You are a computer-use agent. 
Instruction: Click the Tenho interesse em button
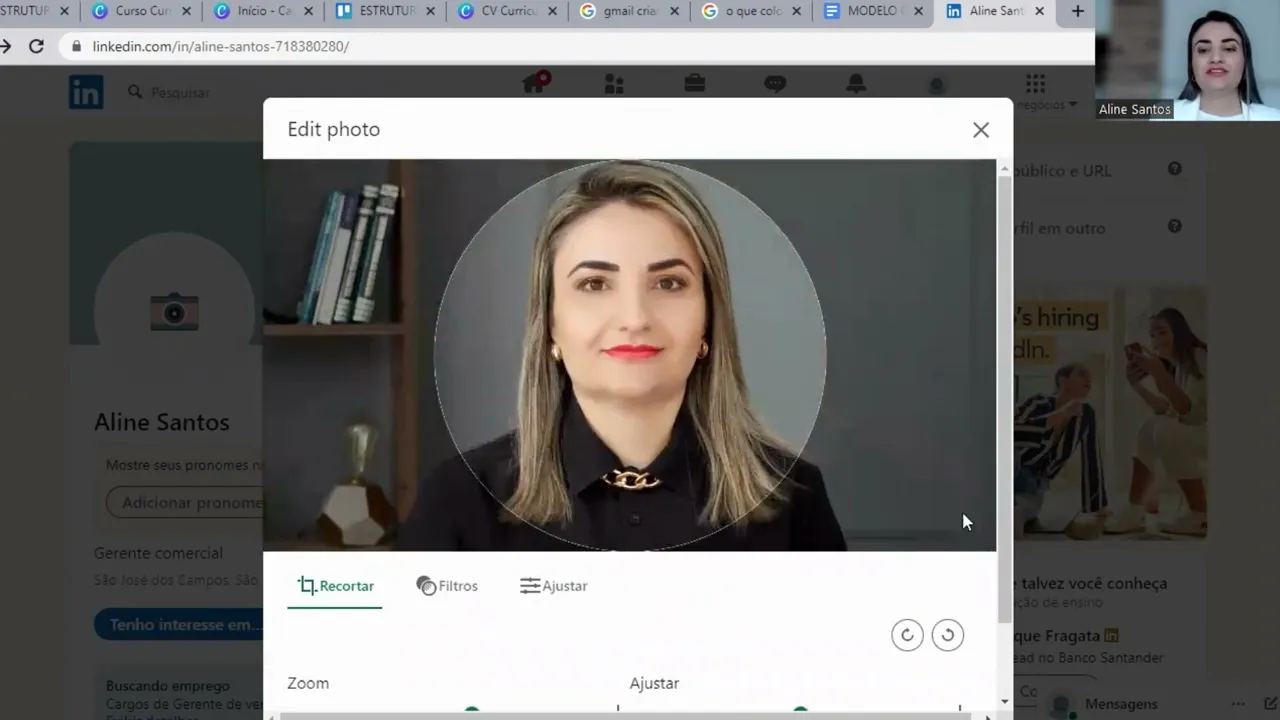tap(179, 624)
